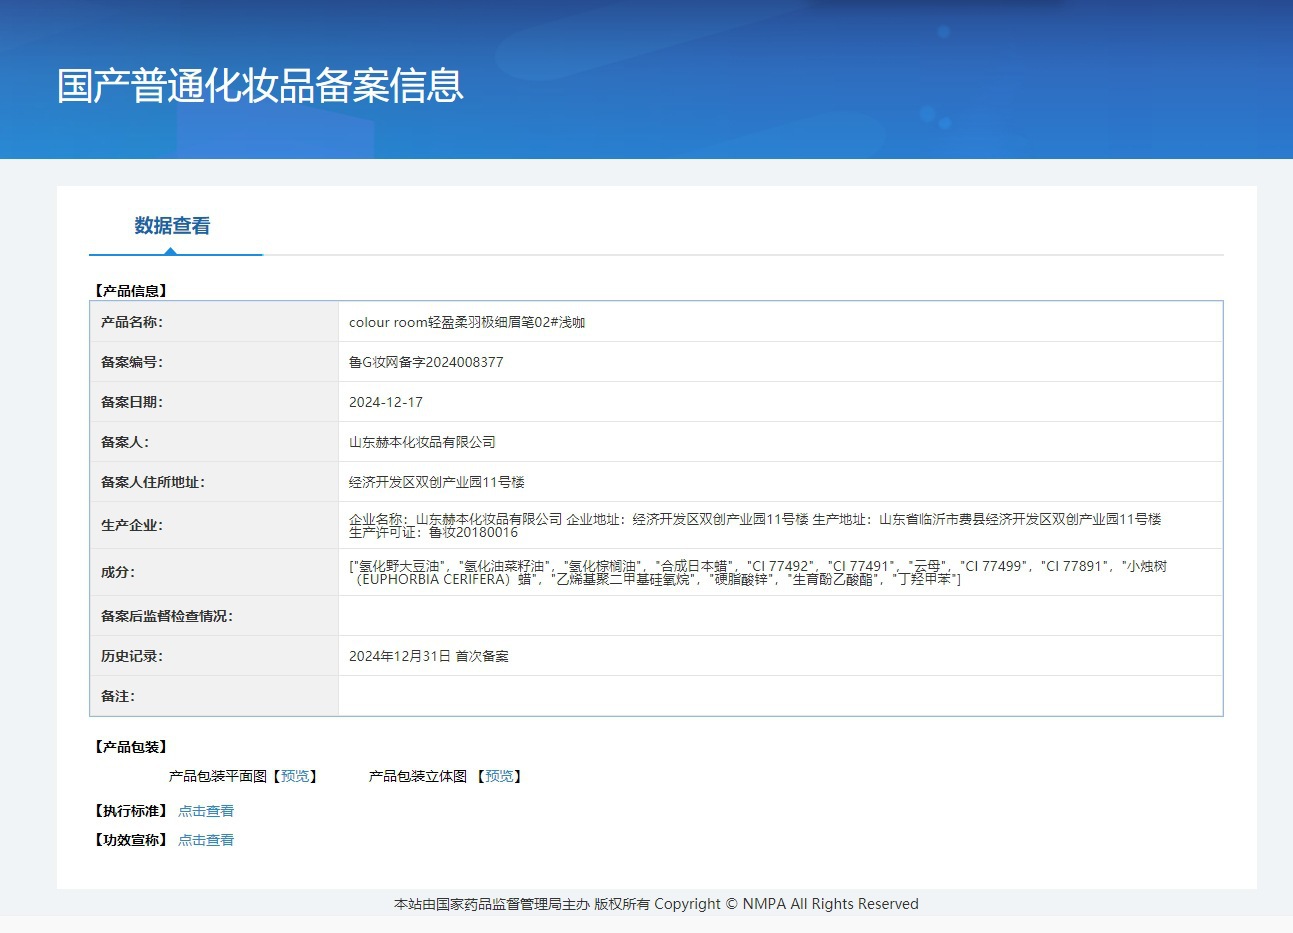Click the 备案编号 row label
The width and height of the screenshot is (1293, 933).
point(132,362)
